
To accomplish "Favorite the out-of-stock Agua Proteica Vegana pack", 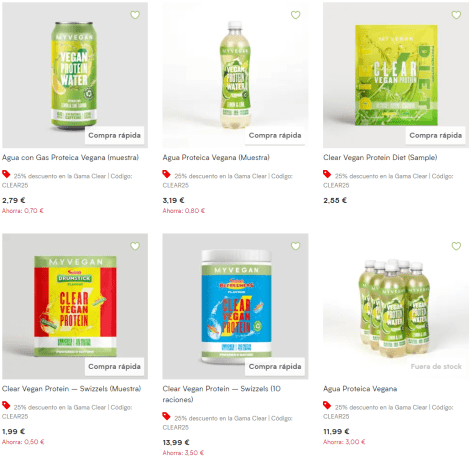I will point(456,246).
